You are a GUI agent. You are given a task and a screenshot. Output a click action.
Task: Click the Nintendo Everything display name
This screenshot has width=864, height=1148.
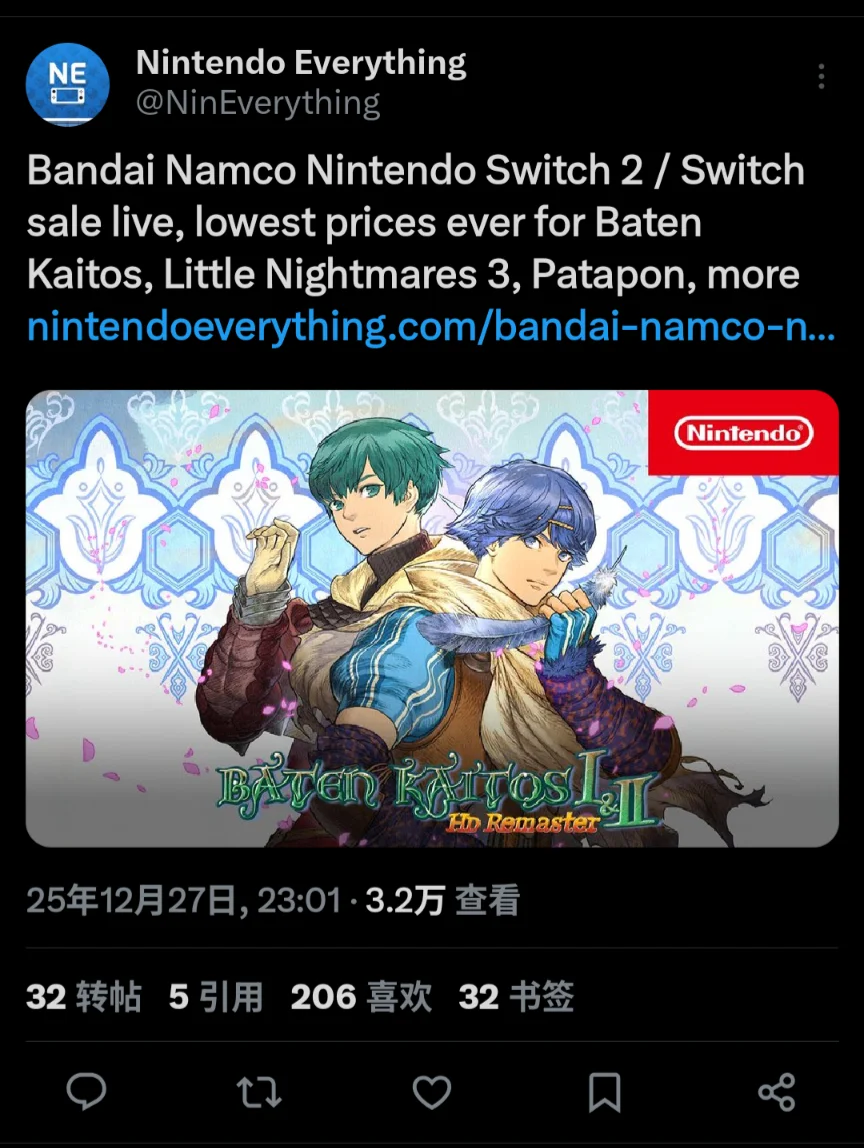click(x=301, y=63)
